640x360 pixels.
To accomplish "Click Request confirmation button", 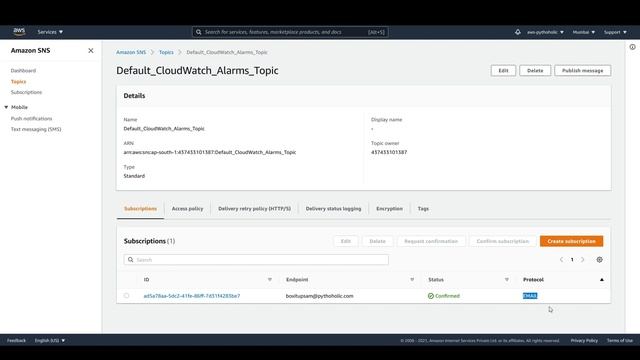I will 431,241.
